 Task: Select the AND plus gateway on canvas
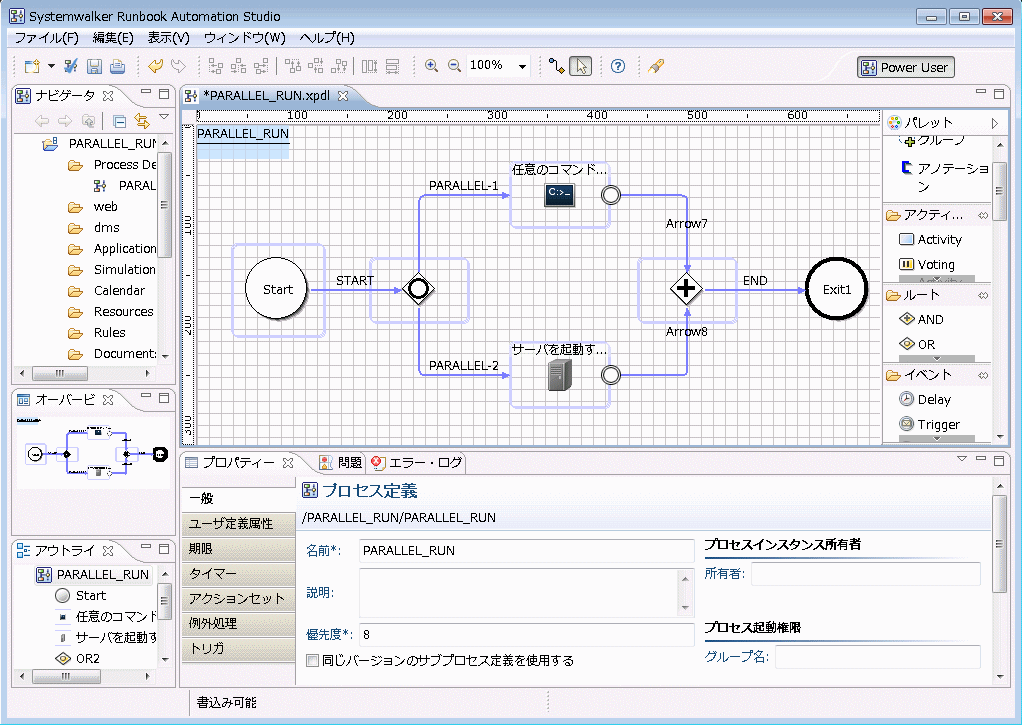coord(686,288)
